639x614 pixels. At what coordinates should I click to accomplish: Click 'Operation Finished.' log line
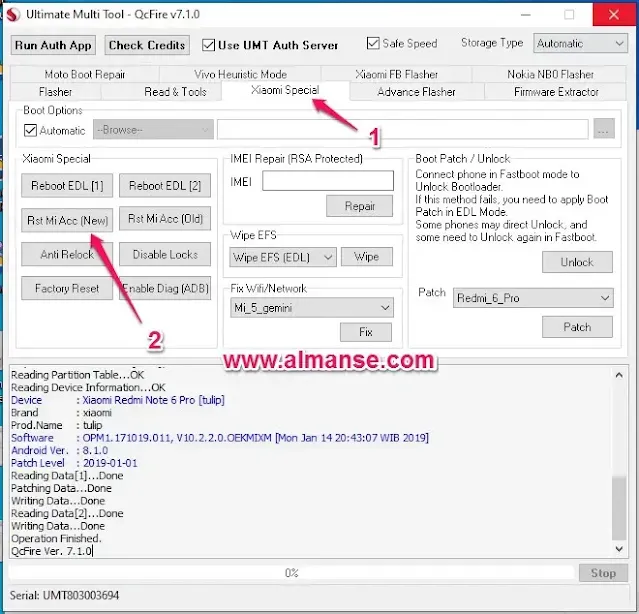pos(56,538)
